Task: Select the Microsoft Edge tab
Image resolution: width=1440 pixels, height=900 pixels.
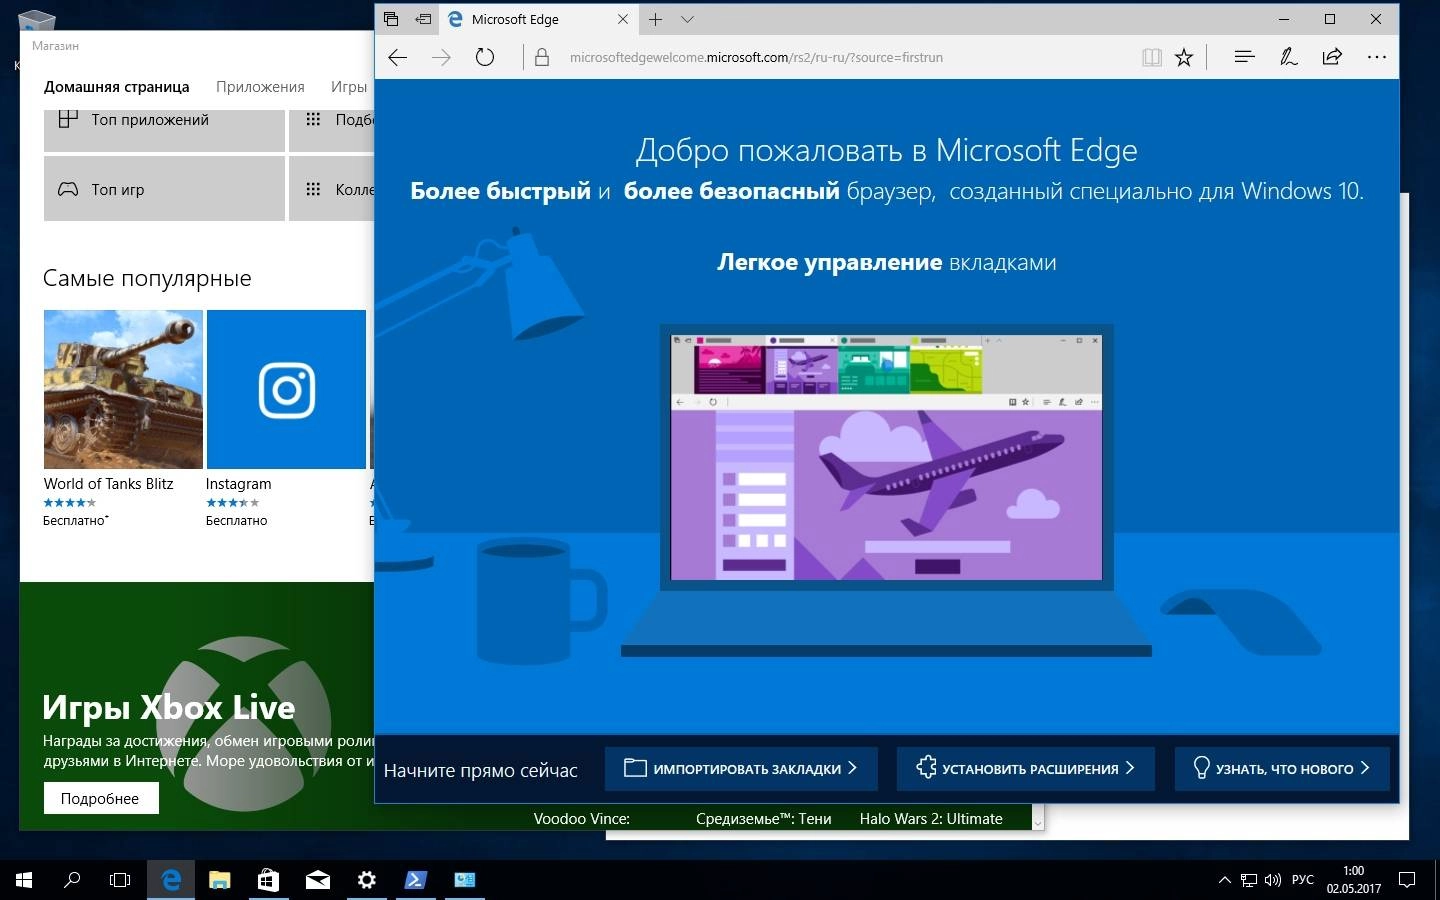Action: pyautogui.click(x=540, y=19)
